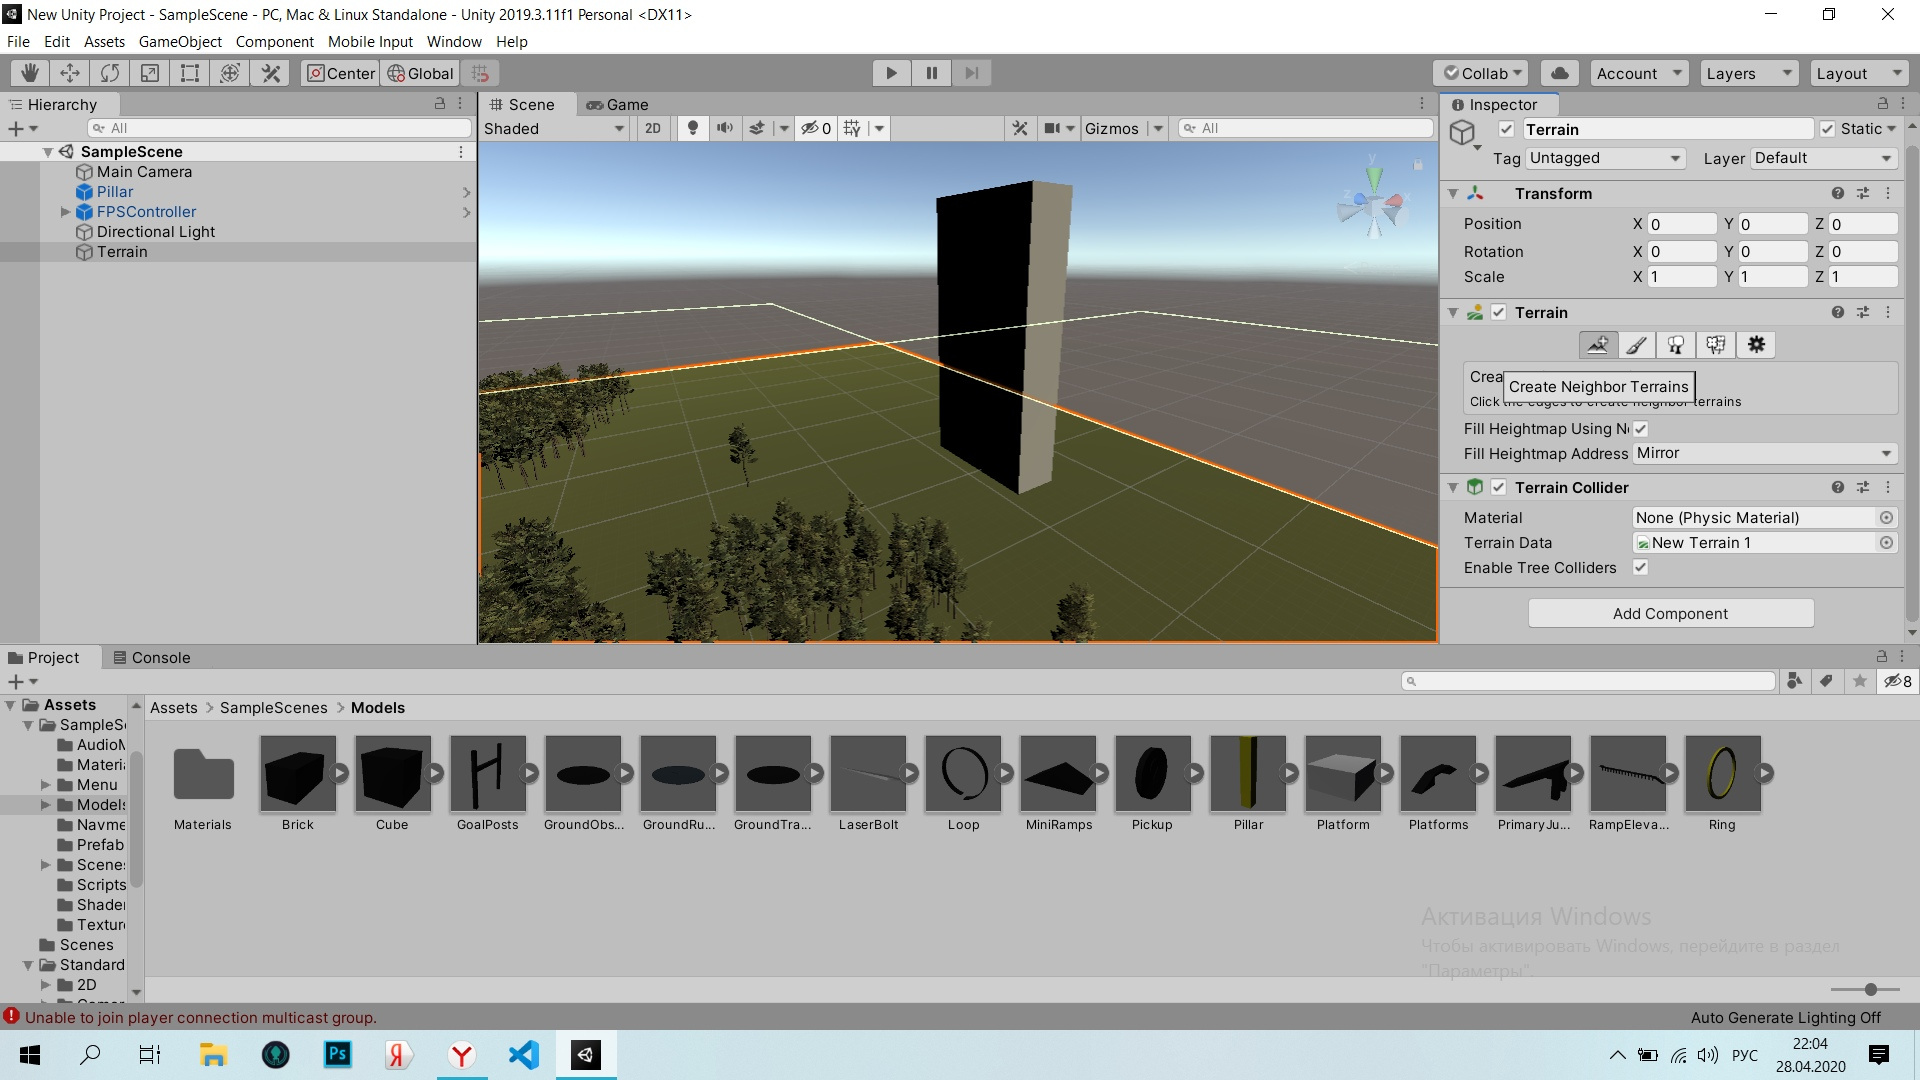Open the GameObject menu
The image size is (1920, 1080).
(x=180, y=42)
